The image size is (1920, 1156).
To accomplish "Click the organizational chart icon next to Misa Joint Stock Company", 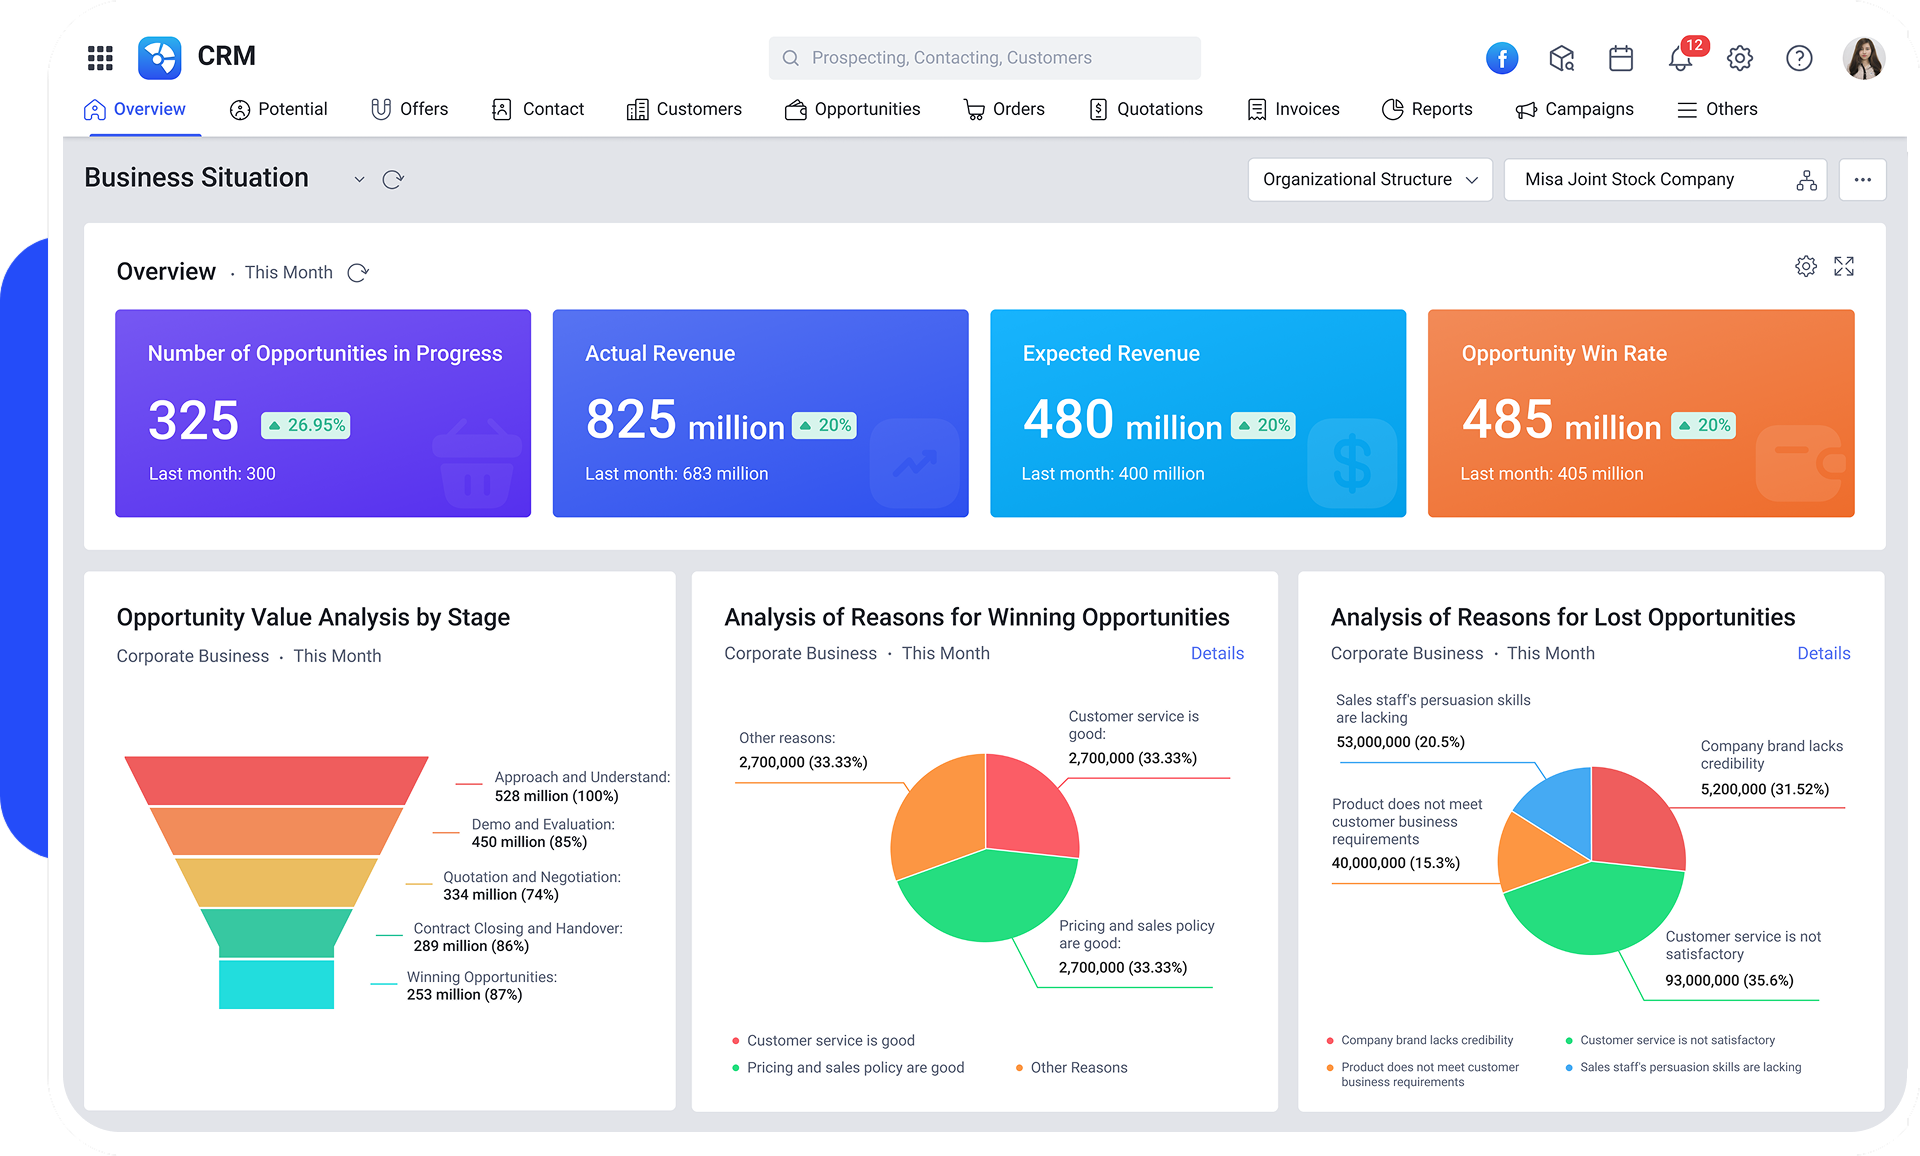I will [x=1806, y=180].
